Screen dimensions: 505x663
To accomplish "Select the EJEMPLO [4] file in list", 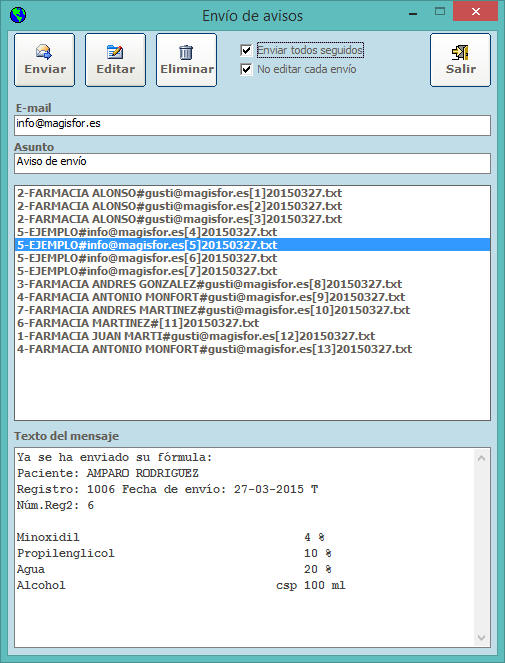I will pyautogui.click(x=147, y=232).
